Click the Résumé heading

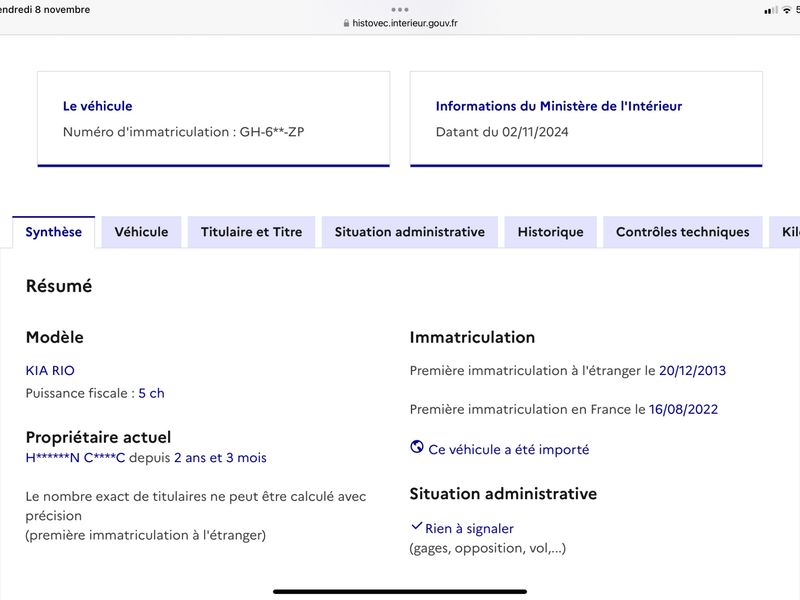point(59,286)
